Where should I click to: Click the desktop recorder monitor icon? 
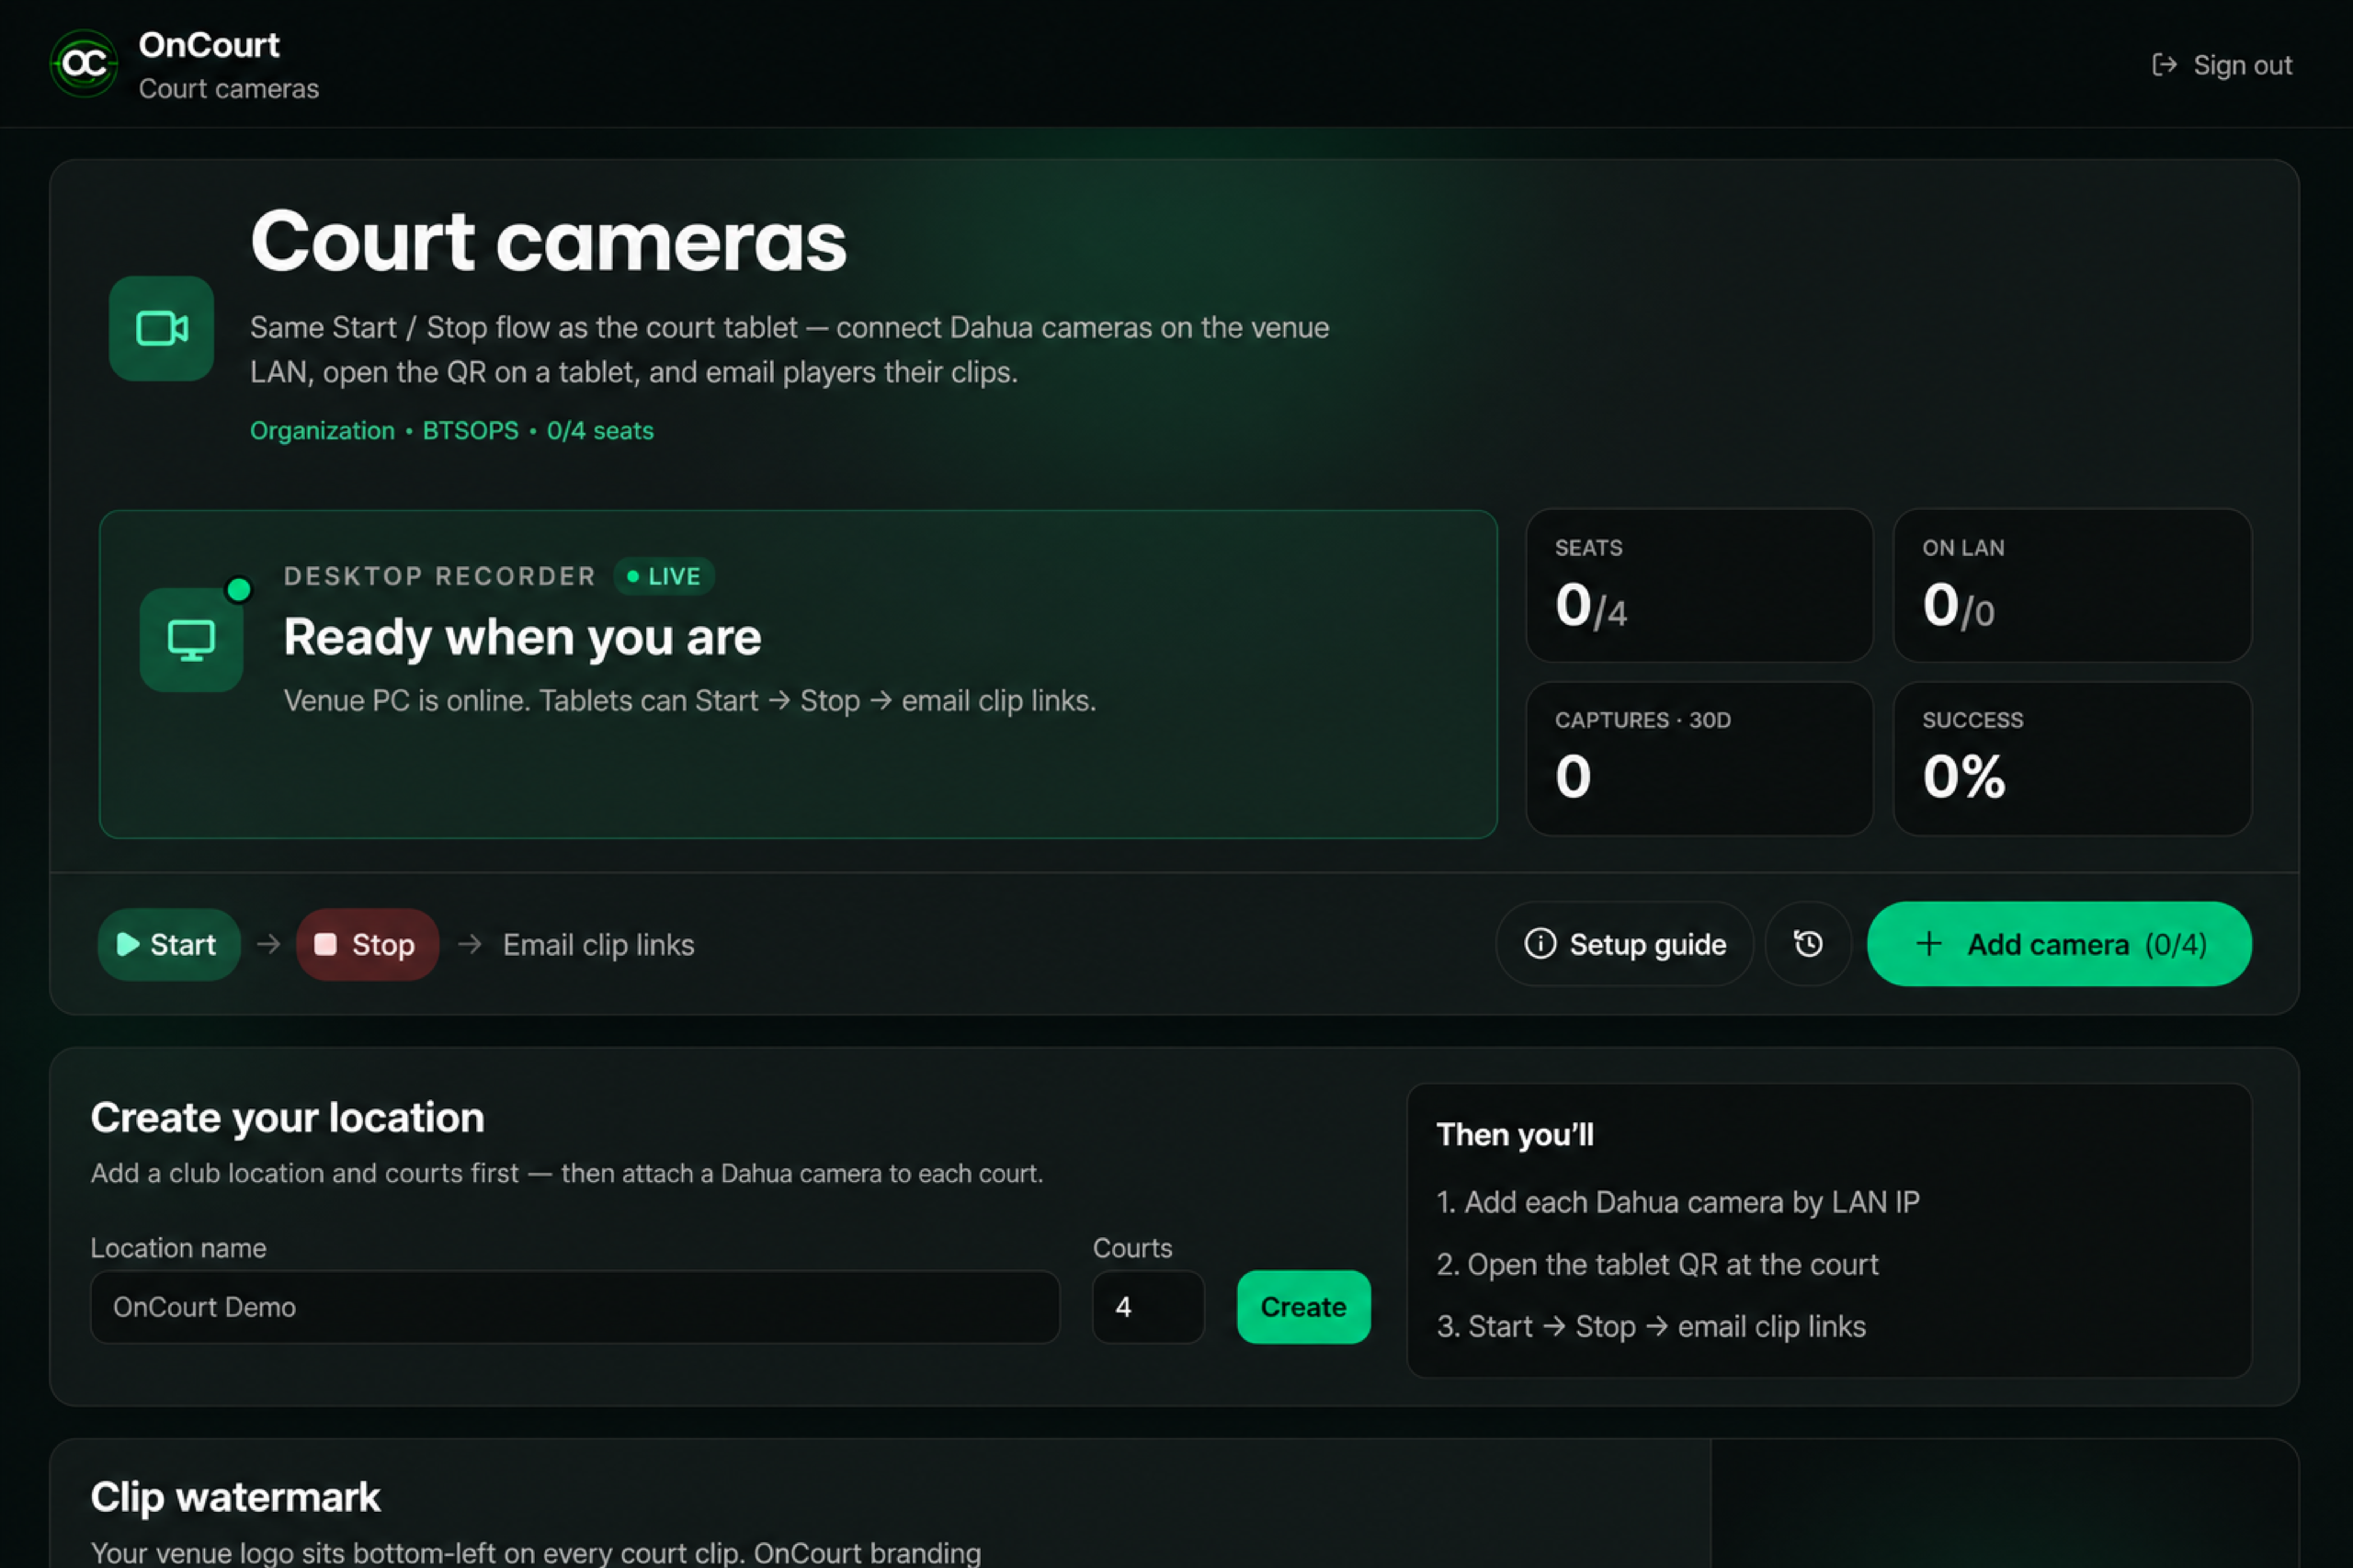coord(191,640)
